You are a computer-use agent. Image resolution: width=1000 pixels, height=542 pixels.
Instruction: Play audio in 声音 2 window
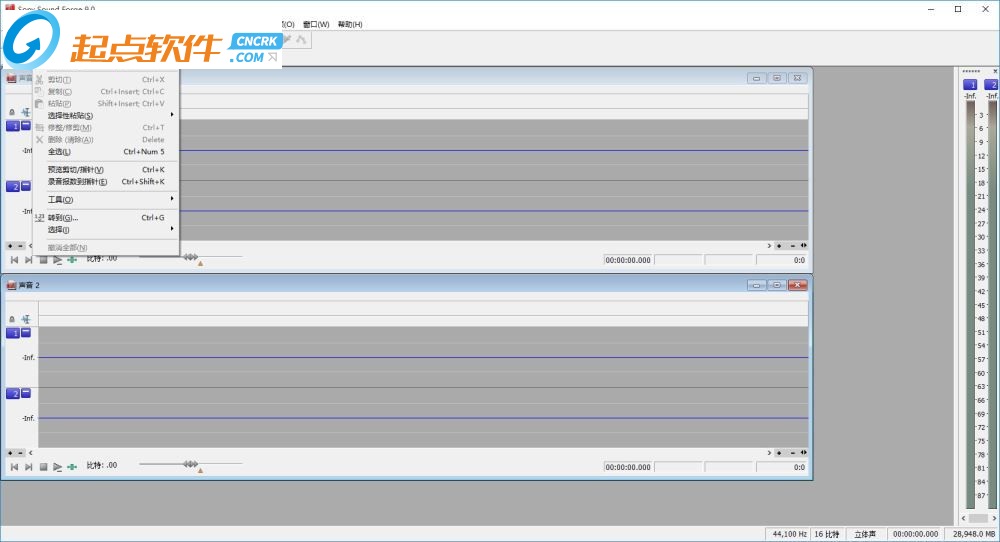[57, 467]
